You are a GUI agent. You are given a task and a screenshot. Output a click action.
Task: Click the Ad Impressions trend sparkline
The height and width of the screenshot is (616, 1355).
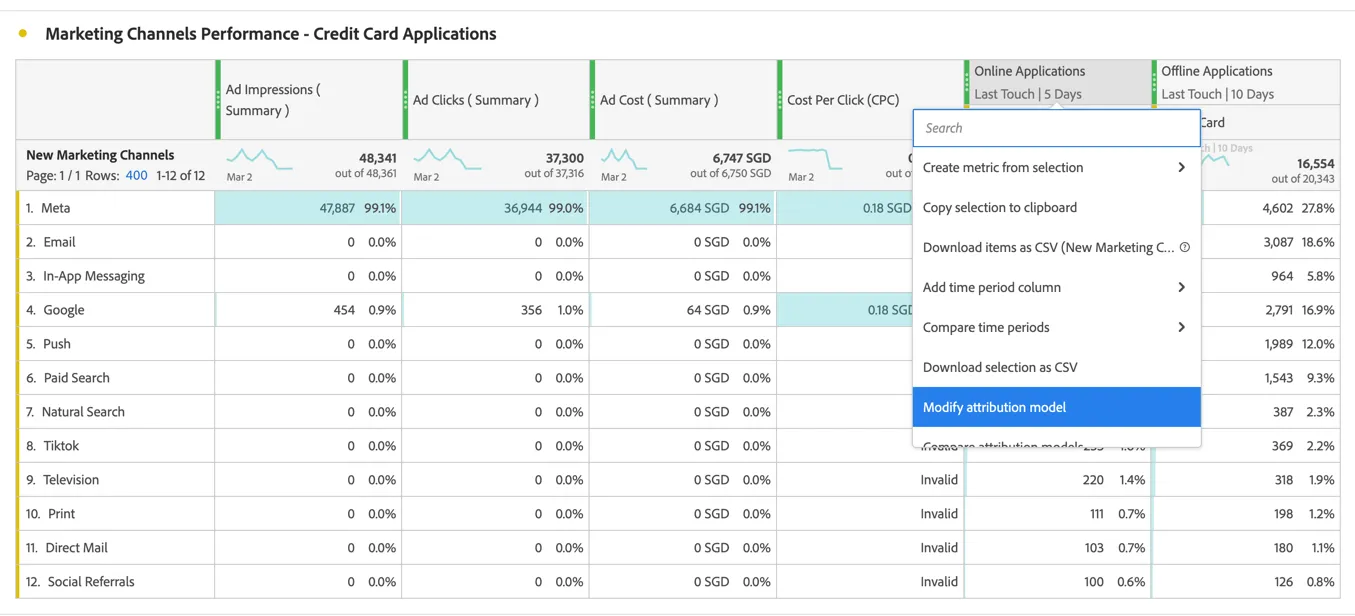[x=260, y=159]
